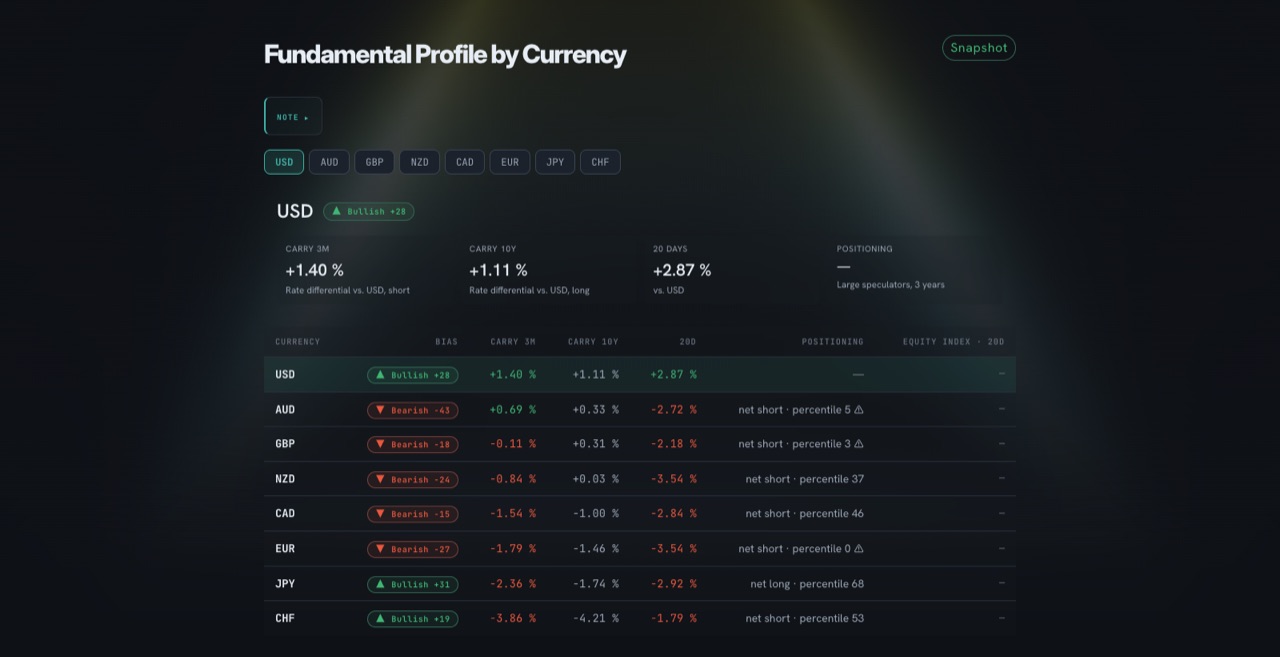This screenshot has height=657, width=1280.
Task: Click the Fundamental Profile by Currency title
Action: 445,54
